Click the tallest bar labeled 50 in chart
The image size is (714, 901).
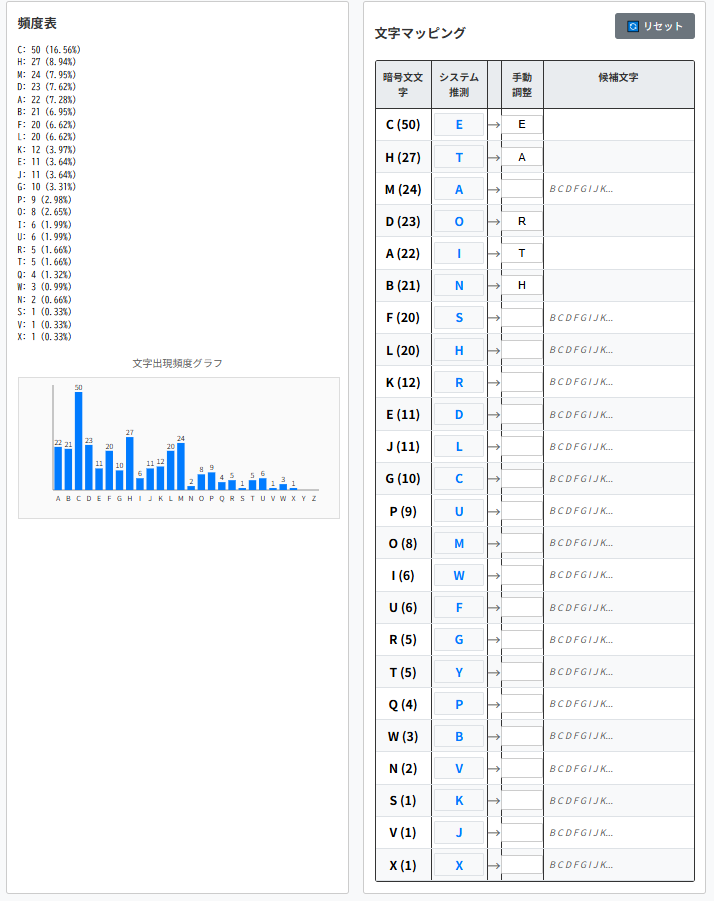coord(79,440)
